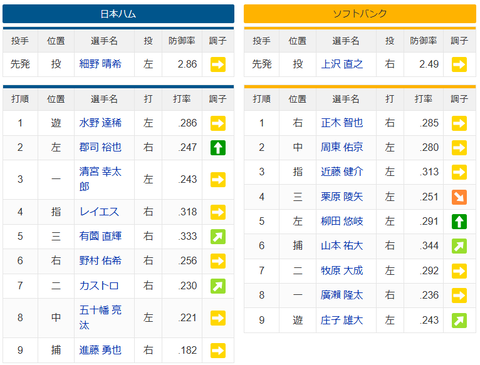
Task: Select batting average .291
Action: pos(430,221)
